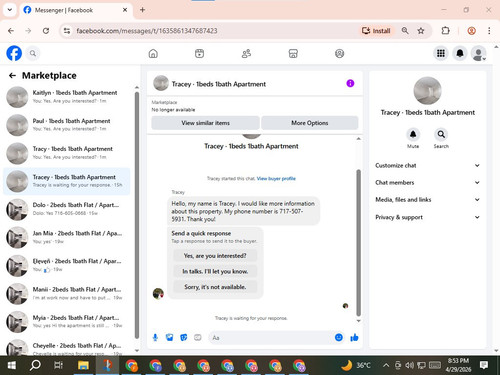Close the Messenger | Facebook tab
Screen dimensions: 500x375
coord(125,10)
